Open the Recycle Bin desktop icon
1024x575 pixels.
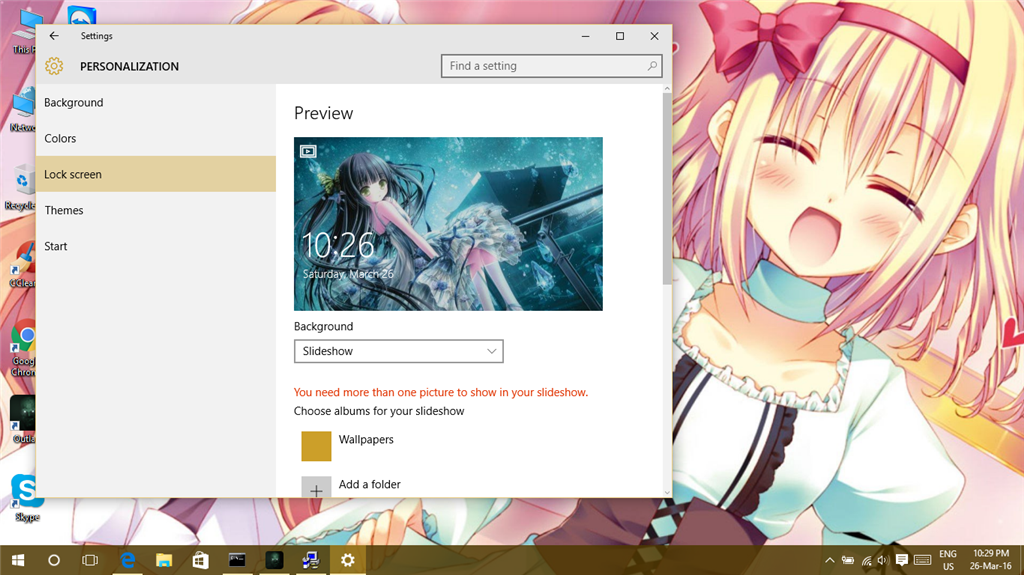point(22,188)
